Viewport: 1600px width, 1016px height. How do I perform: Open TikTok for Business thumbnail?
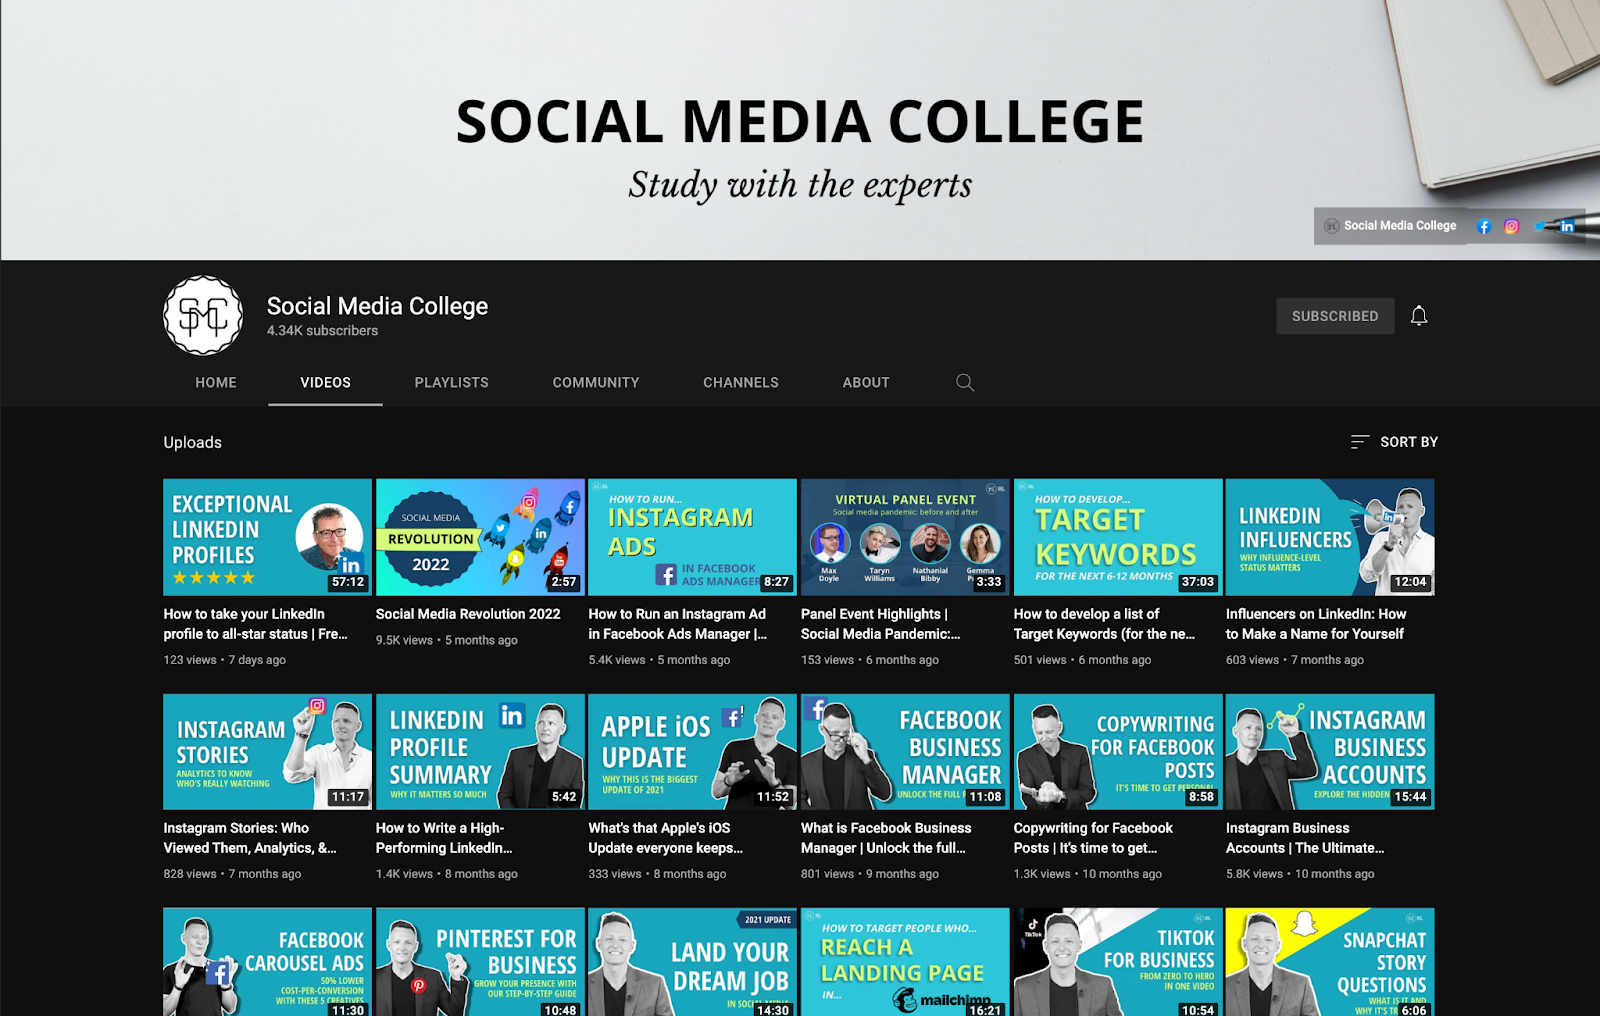coord(1118,962)
